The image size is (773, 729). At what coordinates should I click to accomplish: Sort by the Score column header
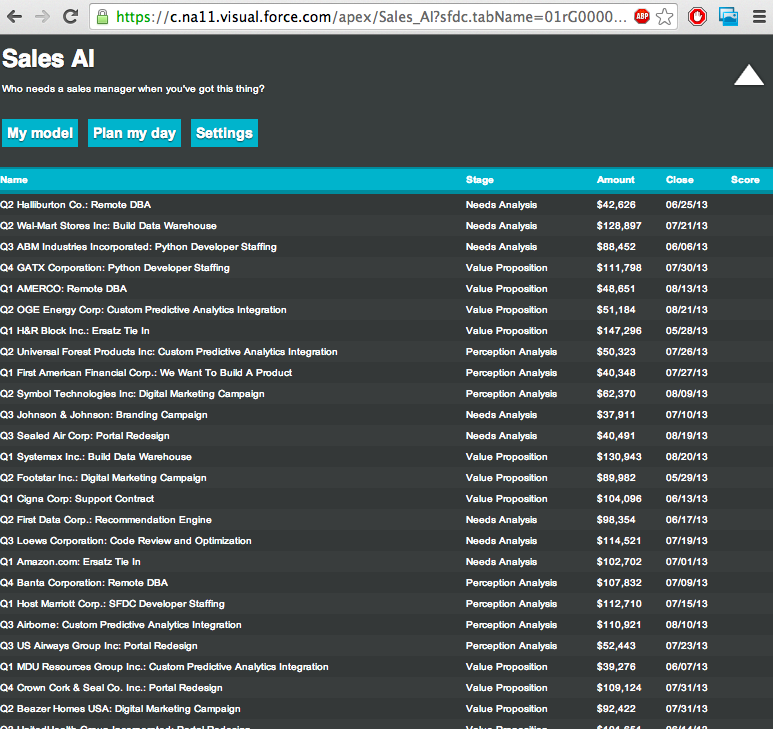(x=745, y=180)
